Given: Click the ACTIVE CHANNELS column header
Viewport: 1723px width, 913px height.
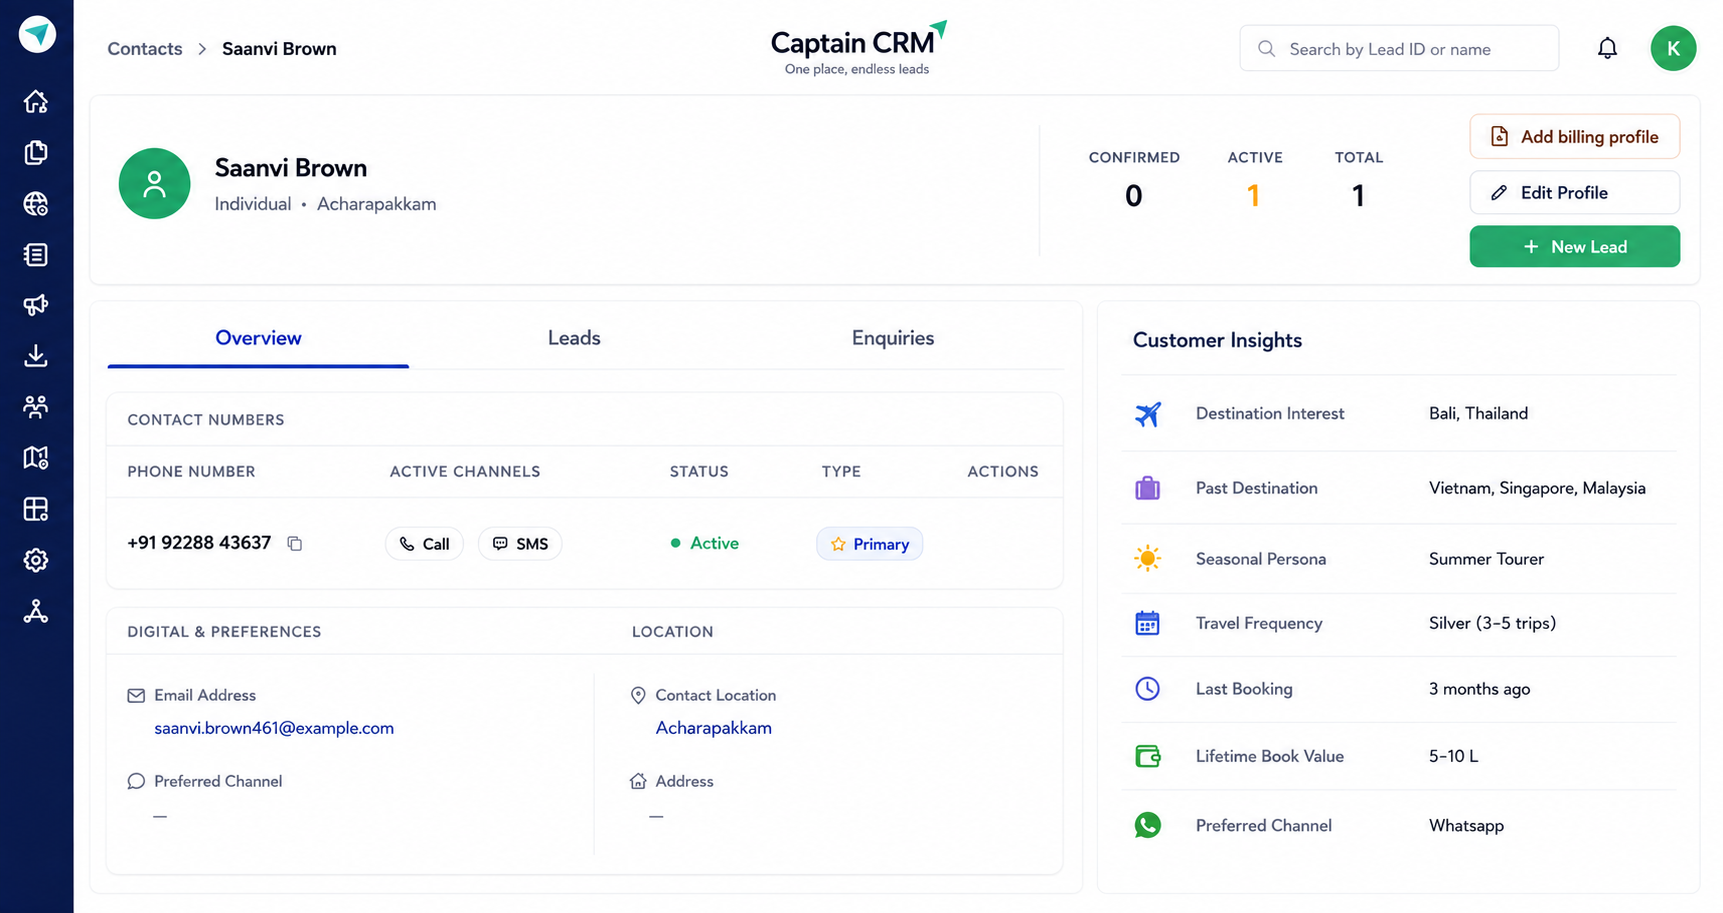Looking at the screenshot, I should [x=465, y=471].
